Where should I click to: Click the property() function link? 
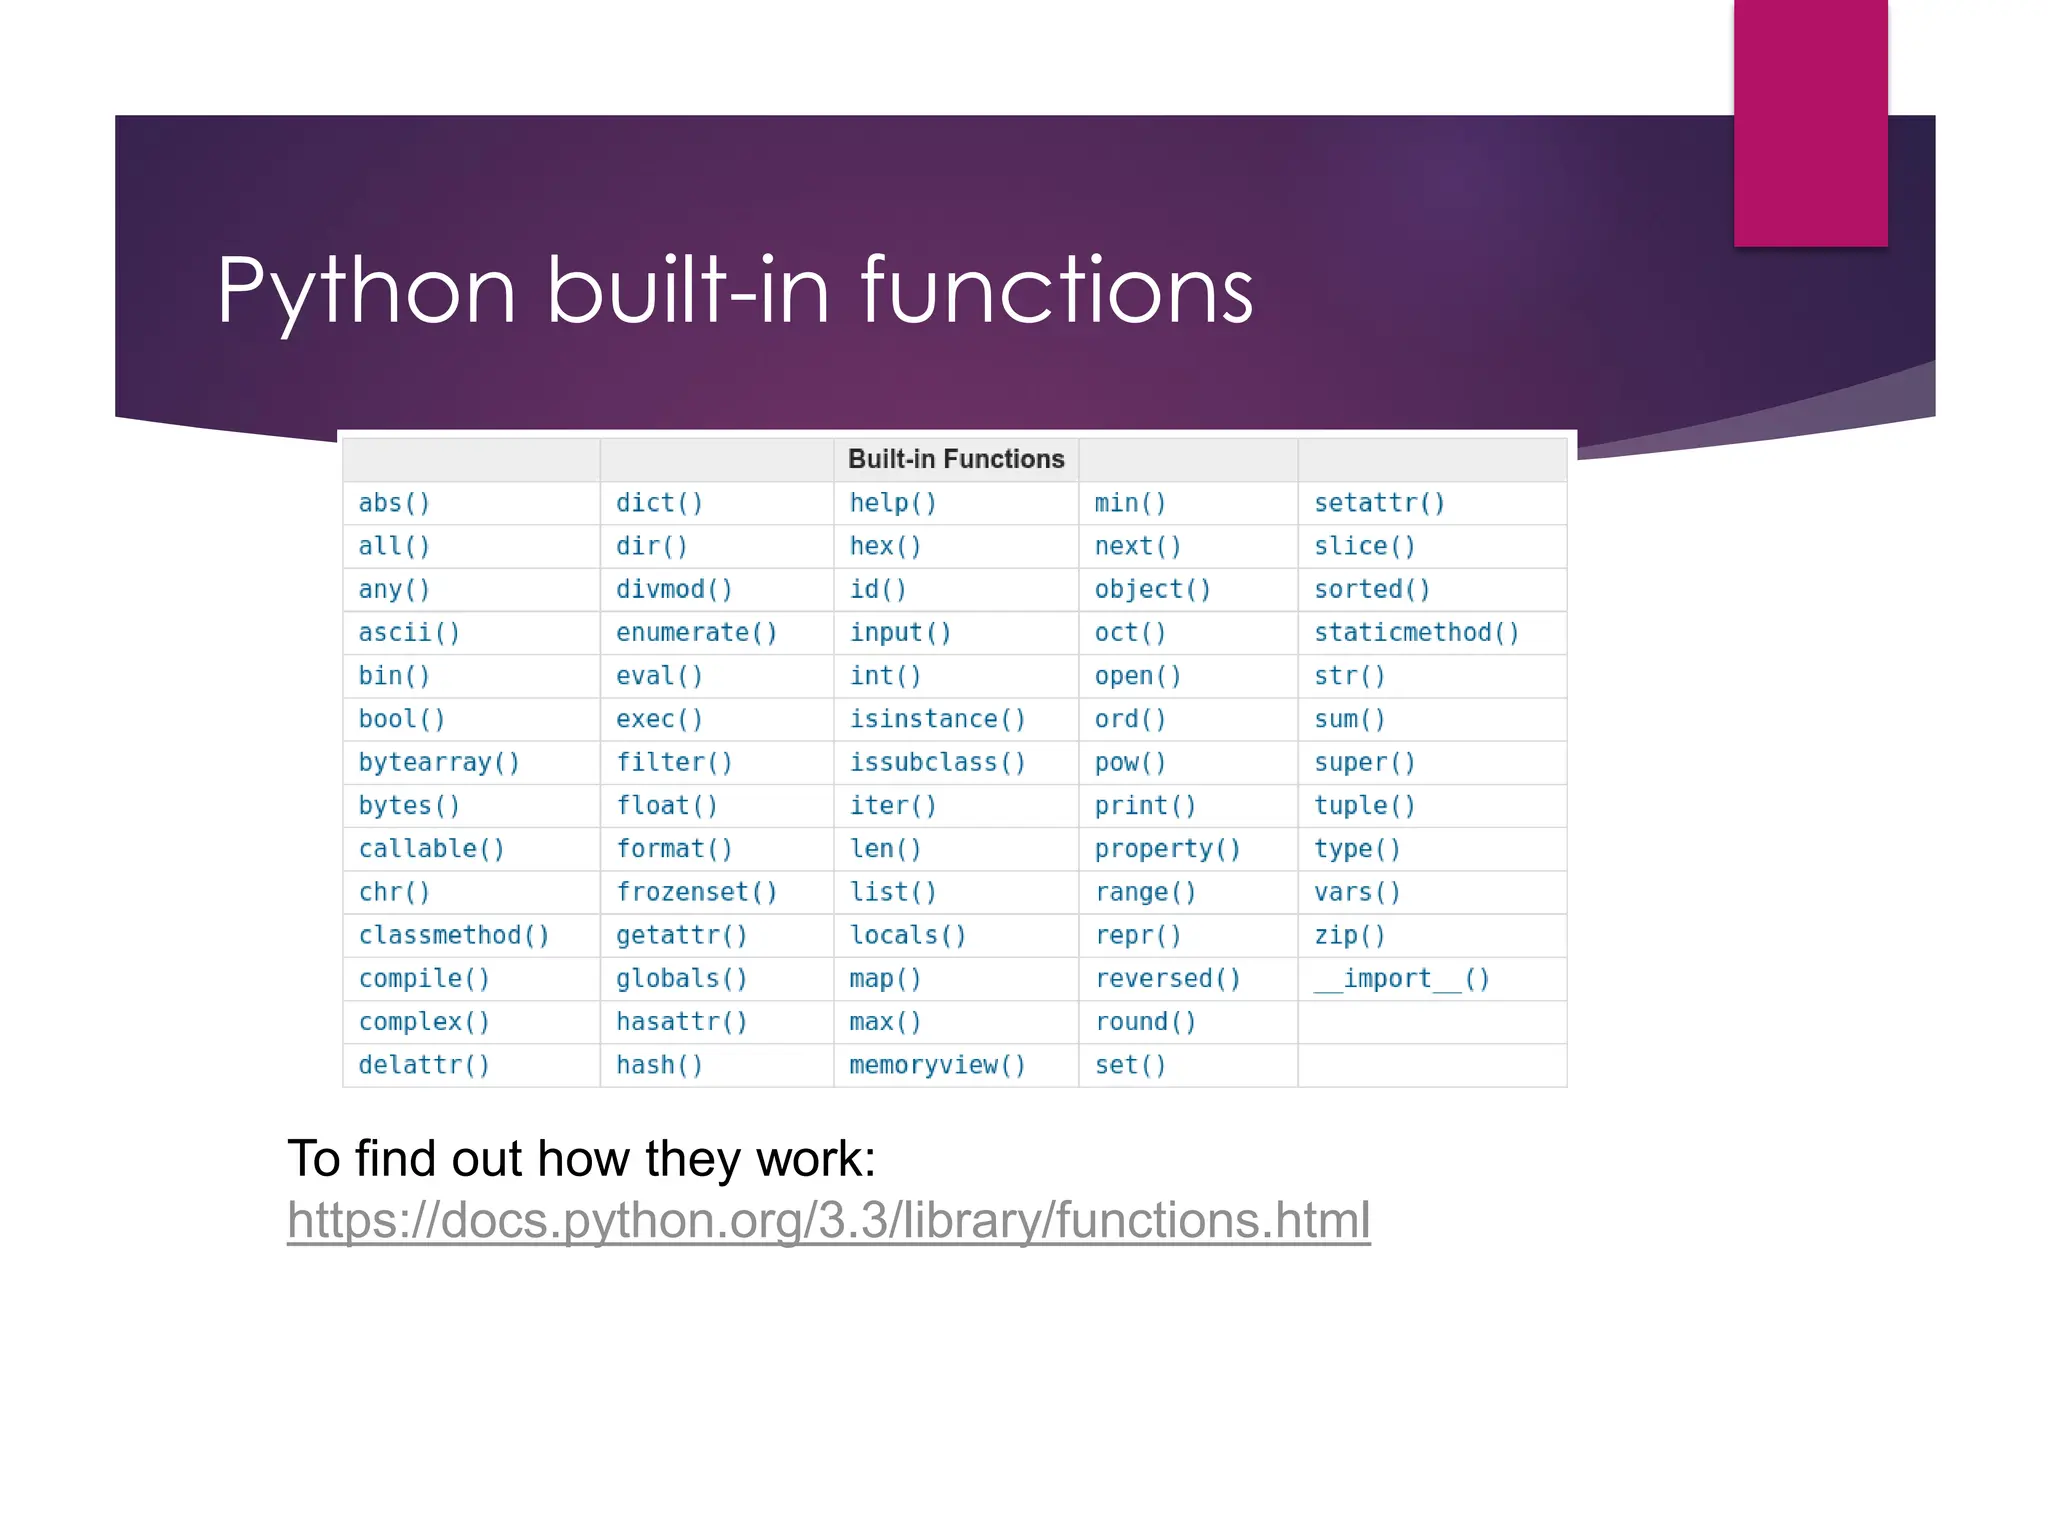point(1167,849)
